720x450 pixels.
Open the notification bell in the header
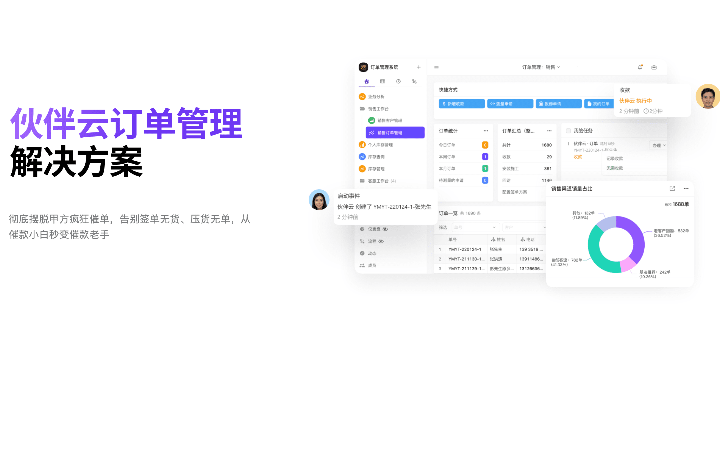click(x=640, y=67)
